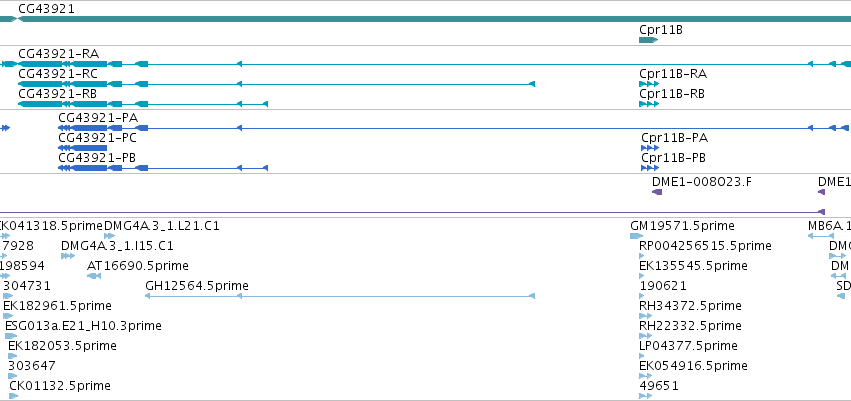The image size is (851, 401).
Task: Select the AT16690.5prime arrow glyph
Action: click(94, 276)
